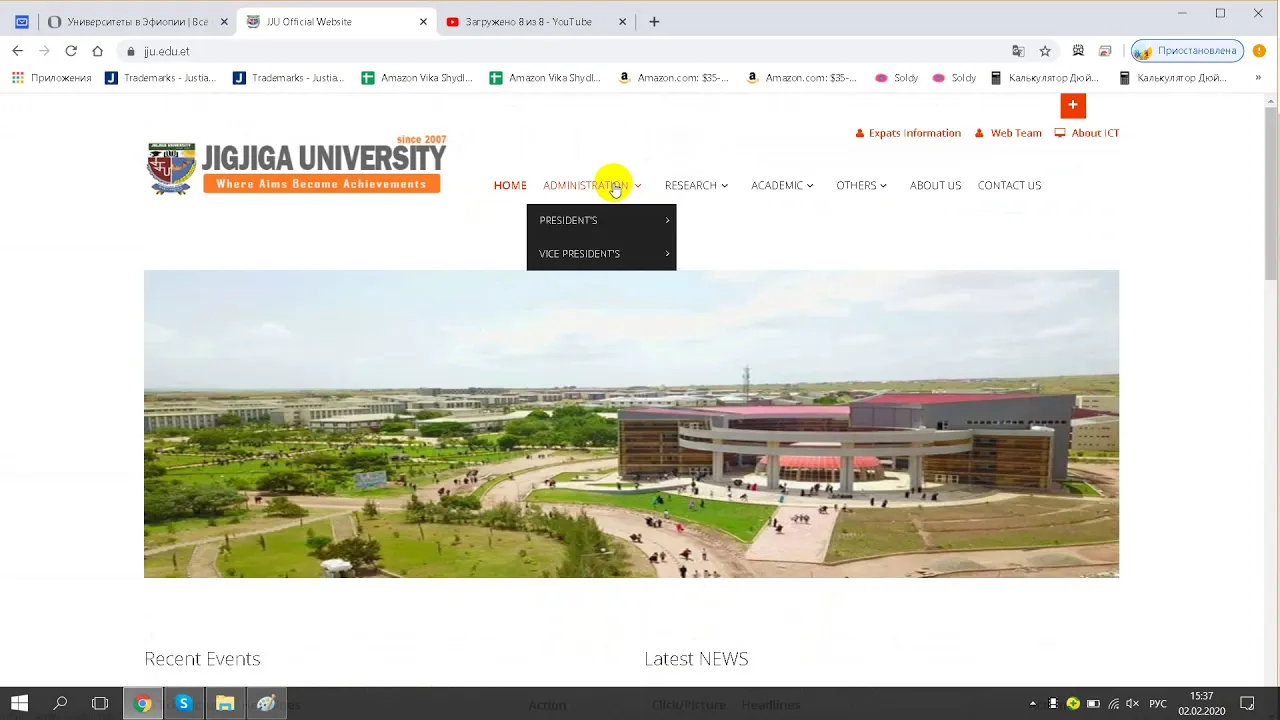Open a new browser tab
This screenshot has width=1280, height=720.
tap(654, 21)
